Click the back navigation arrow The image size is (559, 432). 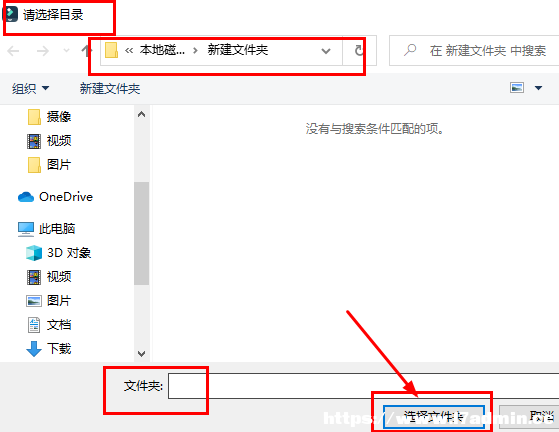(13, 51)
